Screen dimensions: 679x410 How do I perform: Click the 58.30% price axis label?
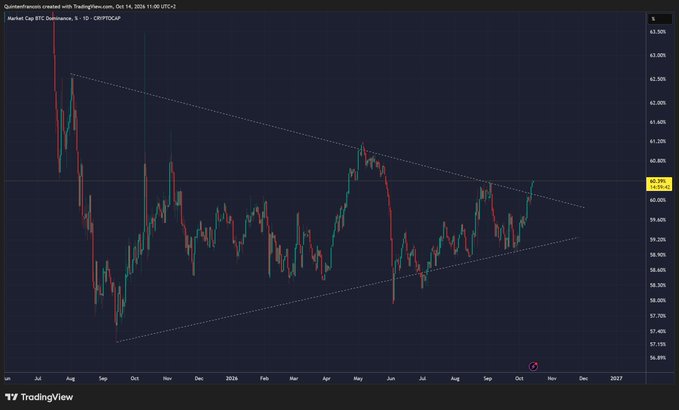[x=657, y=285]
